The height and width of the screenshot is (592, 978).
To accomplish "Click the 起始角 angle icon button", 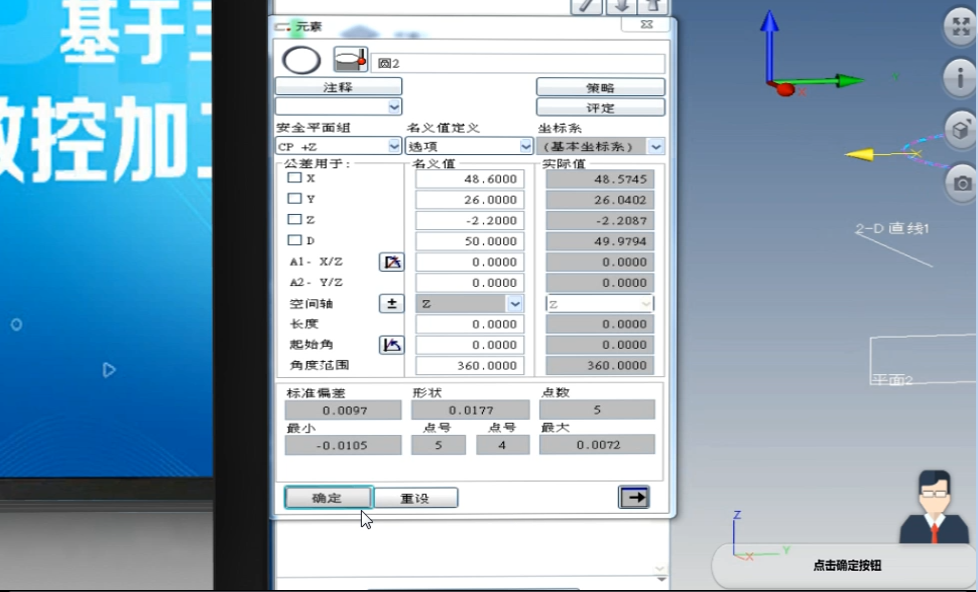I will 391,345.
